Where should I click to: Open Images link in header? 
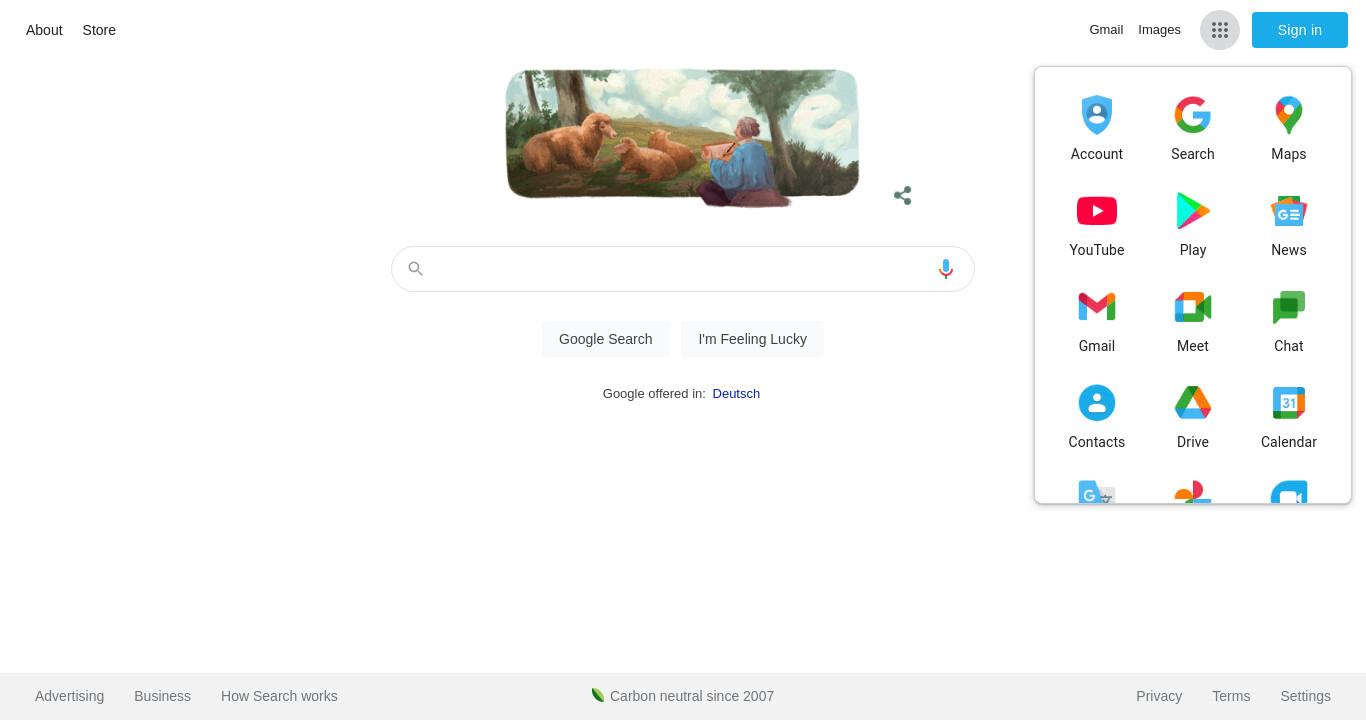point(1159,30)
